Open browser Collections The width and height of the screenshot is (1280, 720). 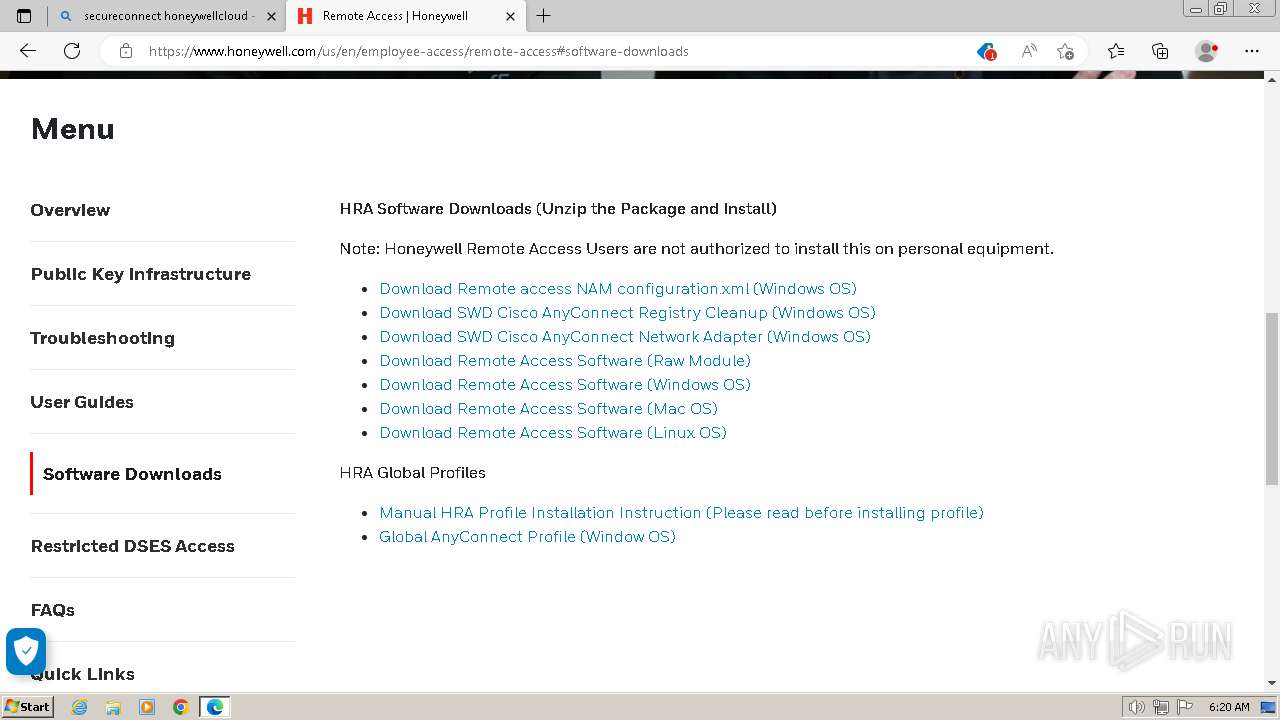point(1160,51)
